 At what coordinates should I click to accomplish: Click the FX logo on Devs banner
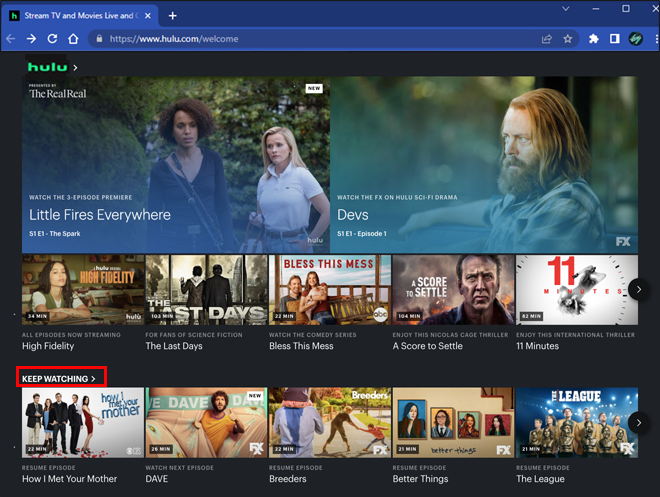point(623,242)
